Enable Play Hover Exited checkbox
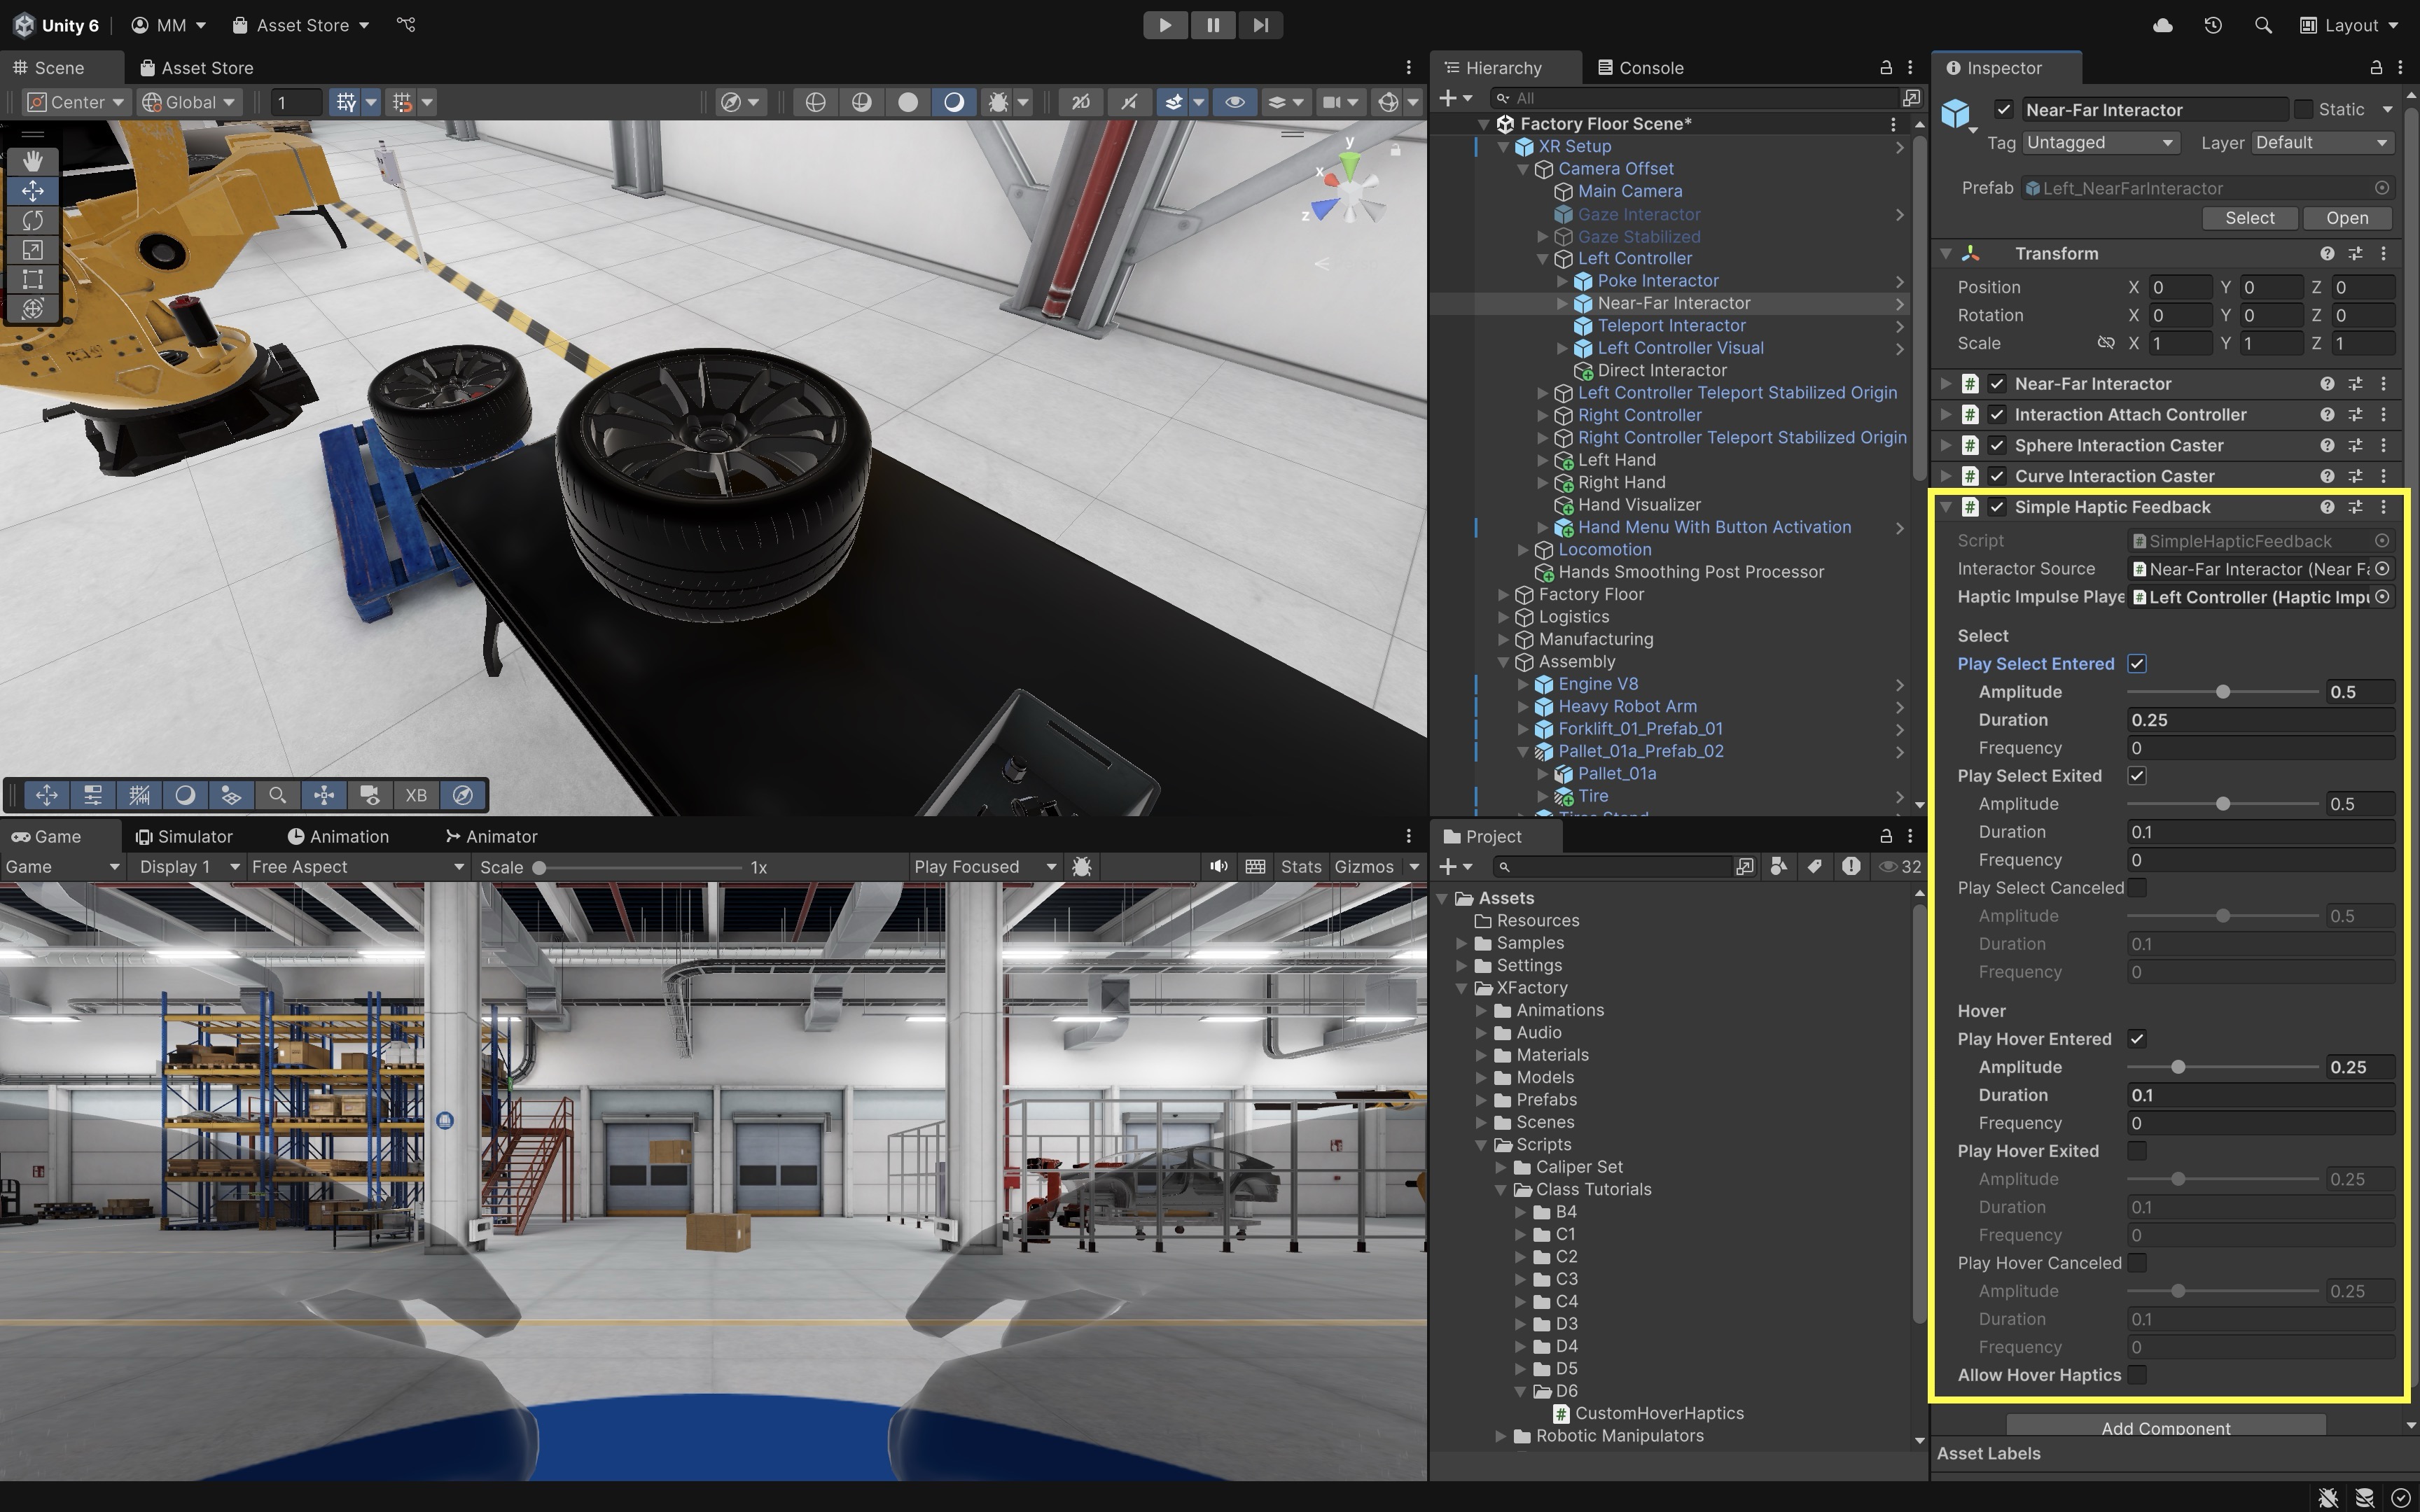Viewport: 2420px width, 1512px height. (2137, 1151)
